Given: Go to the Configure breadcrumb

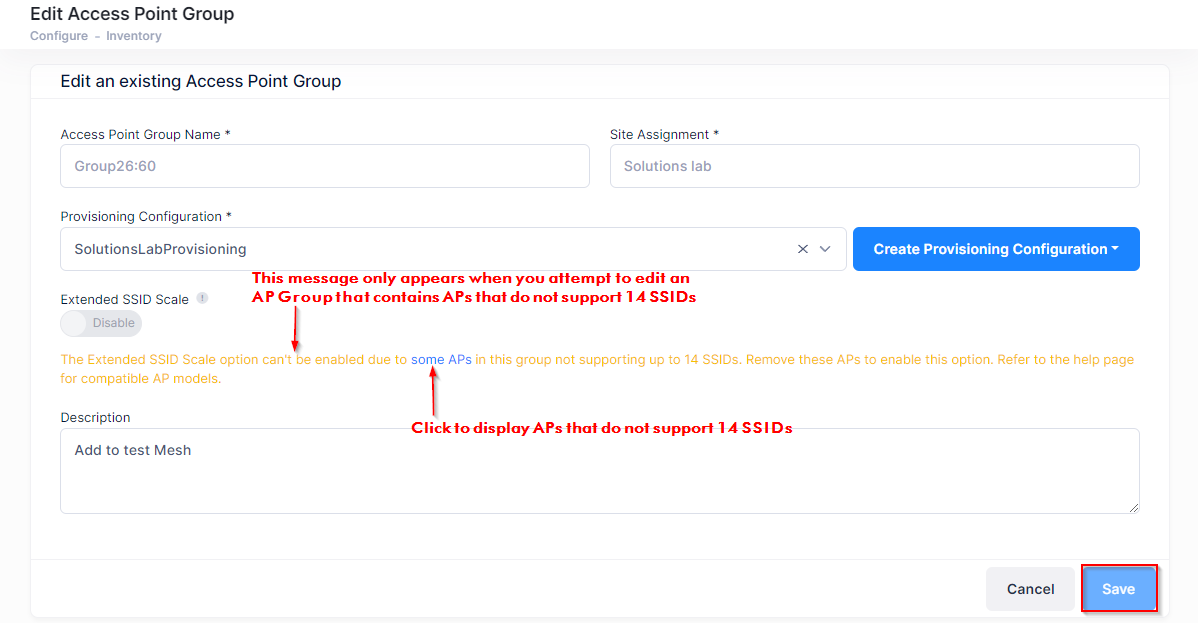Looking at the screenshot, I should 58,36.
